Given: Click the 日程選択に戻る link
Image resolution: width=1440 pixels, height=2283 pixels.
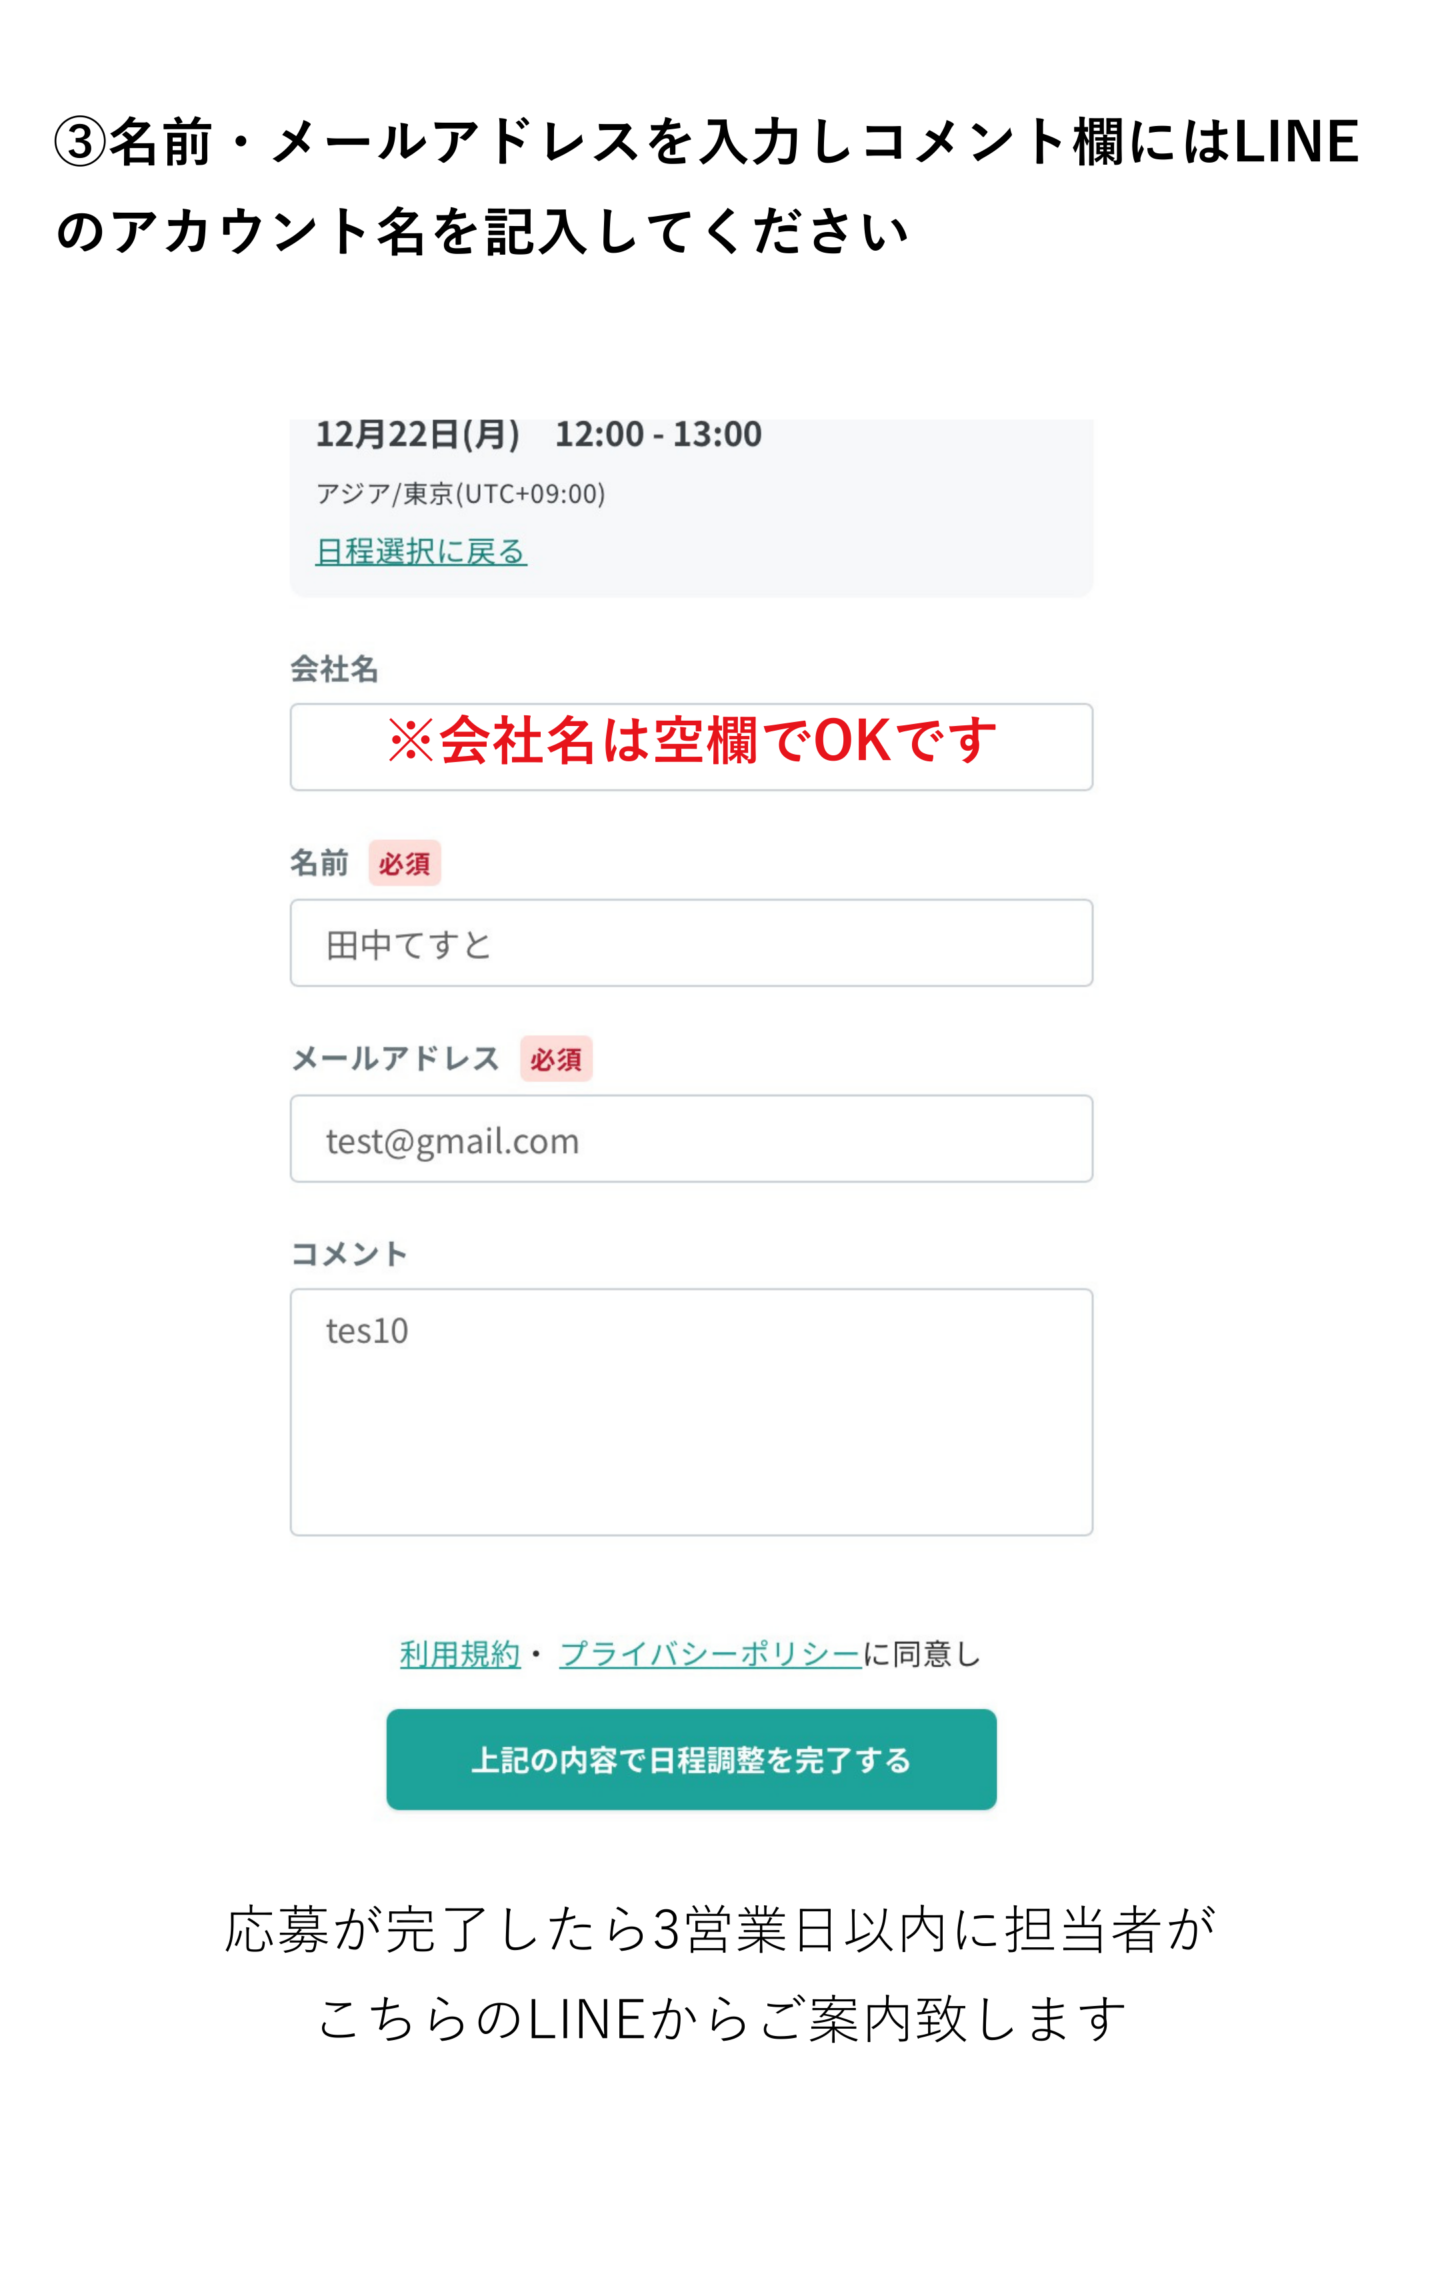Looking at the screenshot, I should pos(421,551).
